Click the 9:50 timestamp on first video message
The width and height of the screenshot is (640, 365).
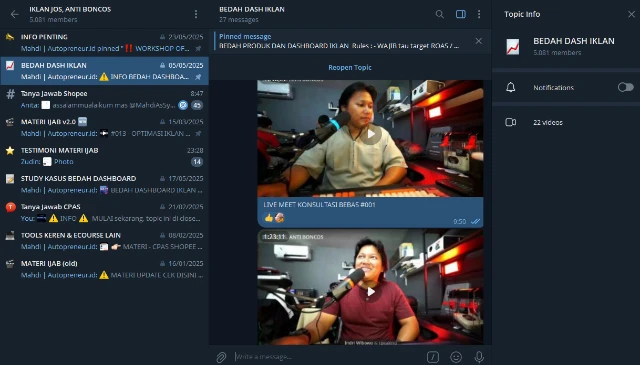[460, 221]
